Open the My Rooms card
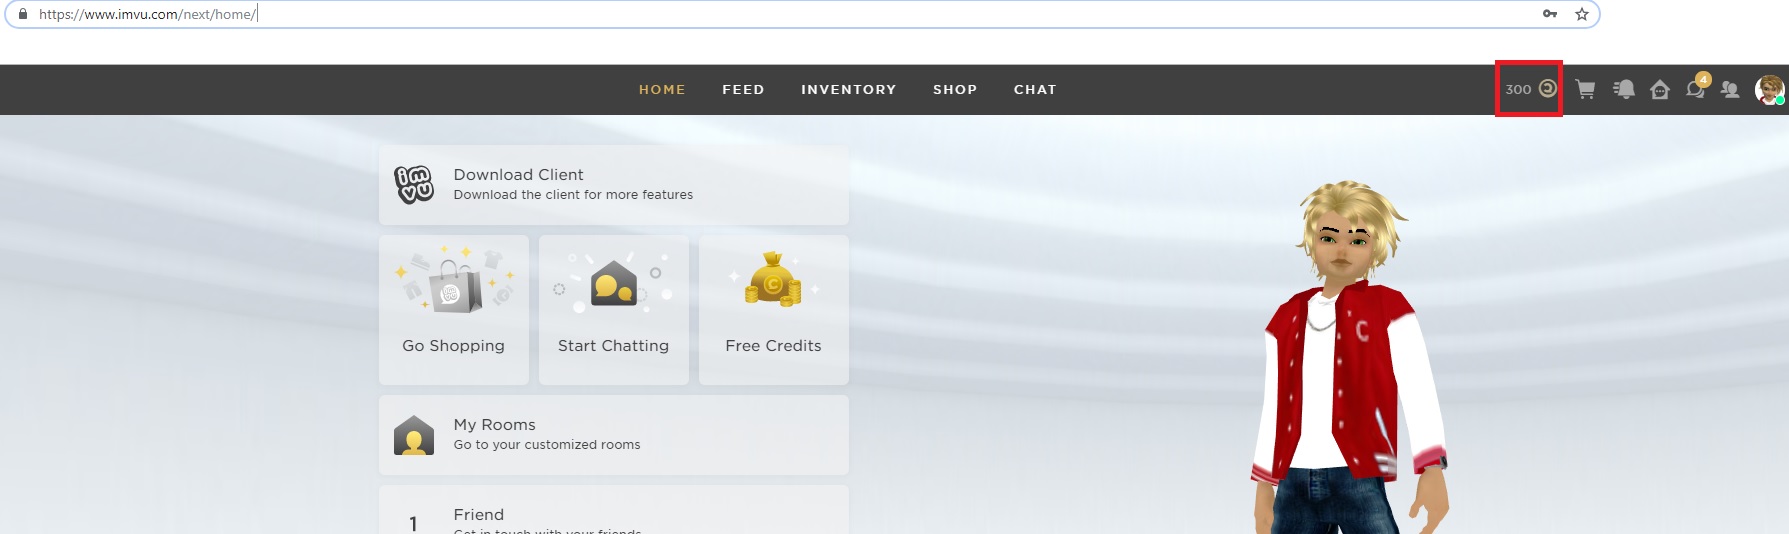 [x=614, y=435]
